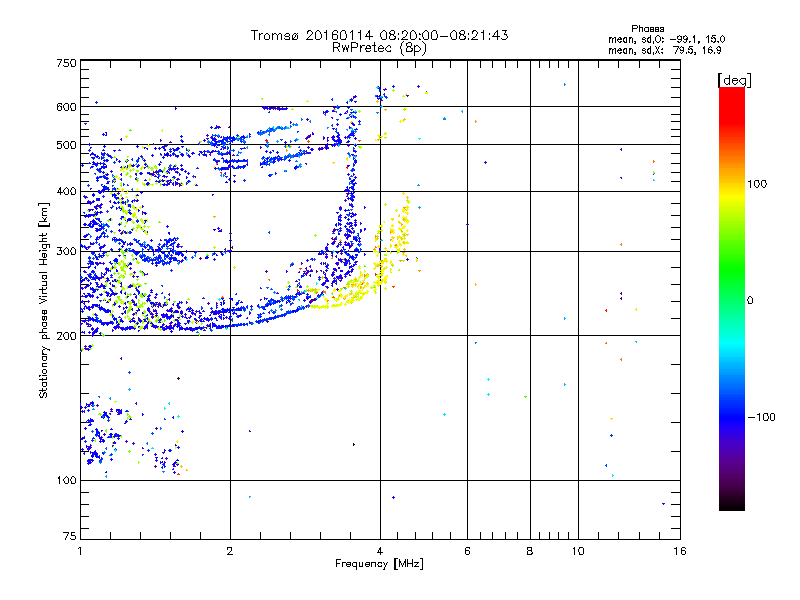Click the black bottom of the colorbar
This screenshot has height=600, width=800.
(732, 503)
